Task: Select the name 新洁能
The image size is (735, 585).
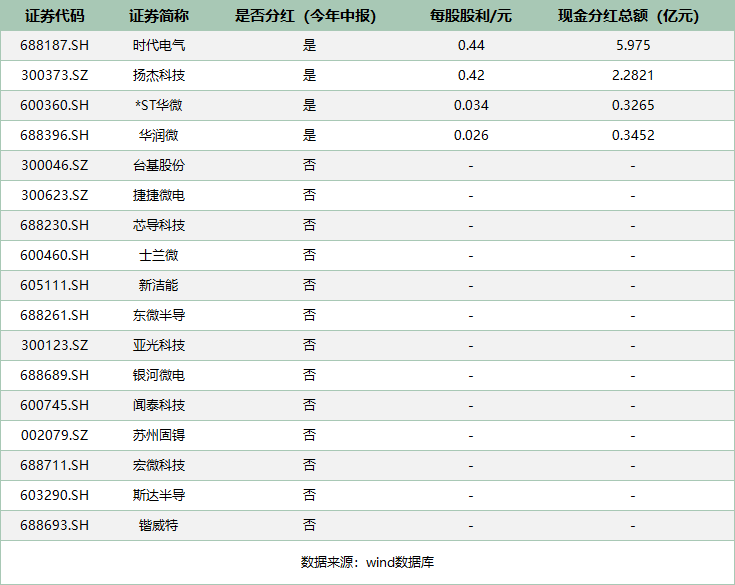Action: pyautogui.click(x=159, y=285)
